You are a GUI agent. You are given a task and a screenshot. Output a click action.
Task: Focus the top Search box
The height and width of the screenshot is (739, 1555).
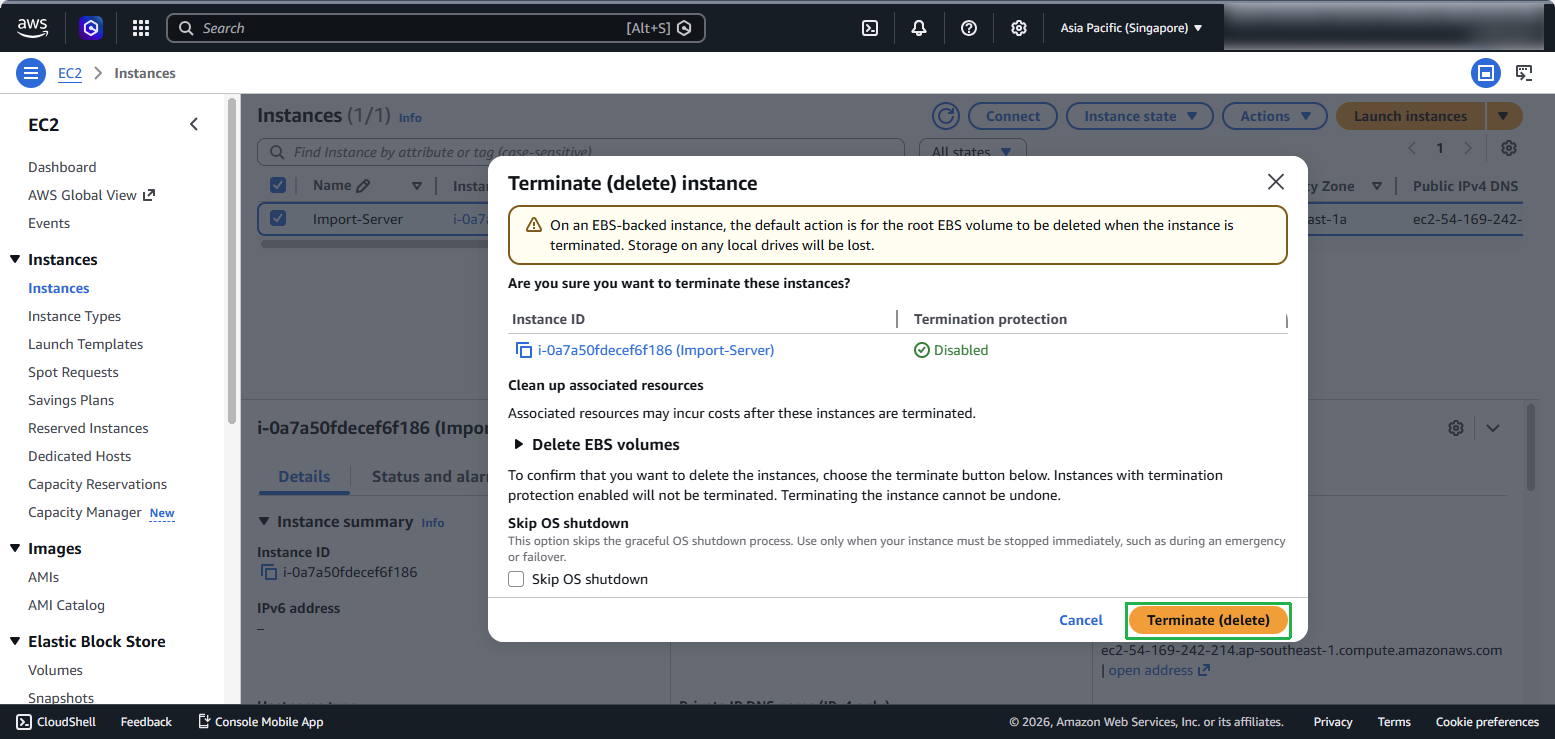(x=436, y=28)
